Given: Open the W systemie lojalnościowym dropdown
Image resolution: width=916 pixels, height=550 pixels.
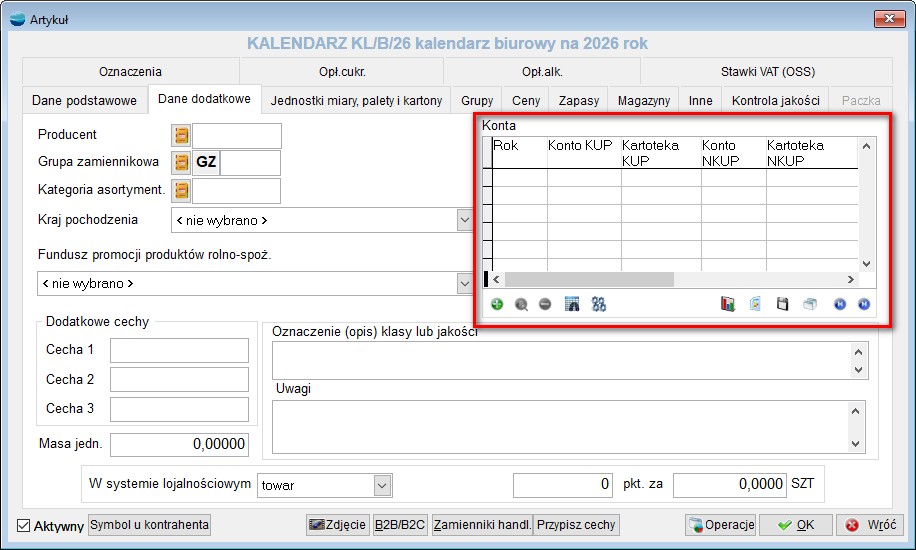Looking at the screenshot, I should (x=382, y=485).
